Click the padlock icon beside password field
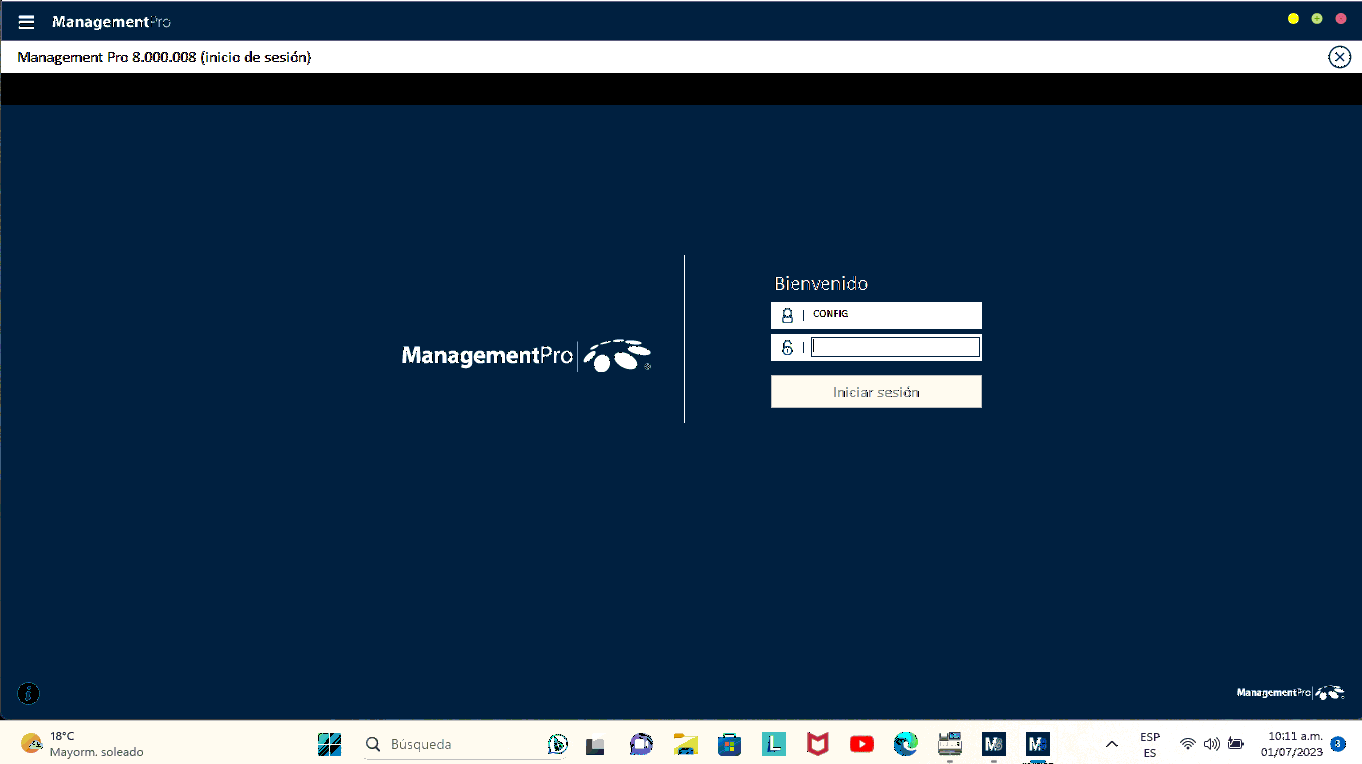The height and width of the screenshot is (764, 1362). (x=787, y=347)
